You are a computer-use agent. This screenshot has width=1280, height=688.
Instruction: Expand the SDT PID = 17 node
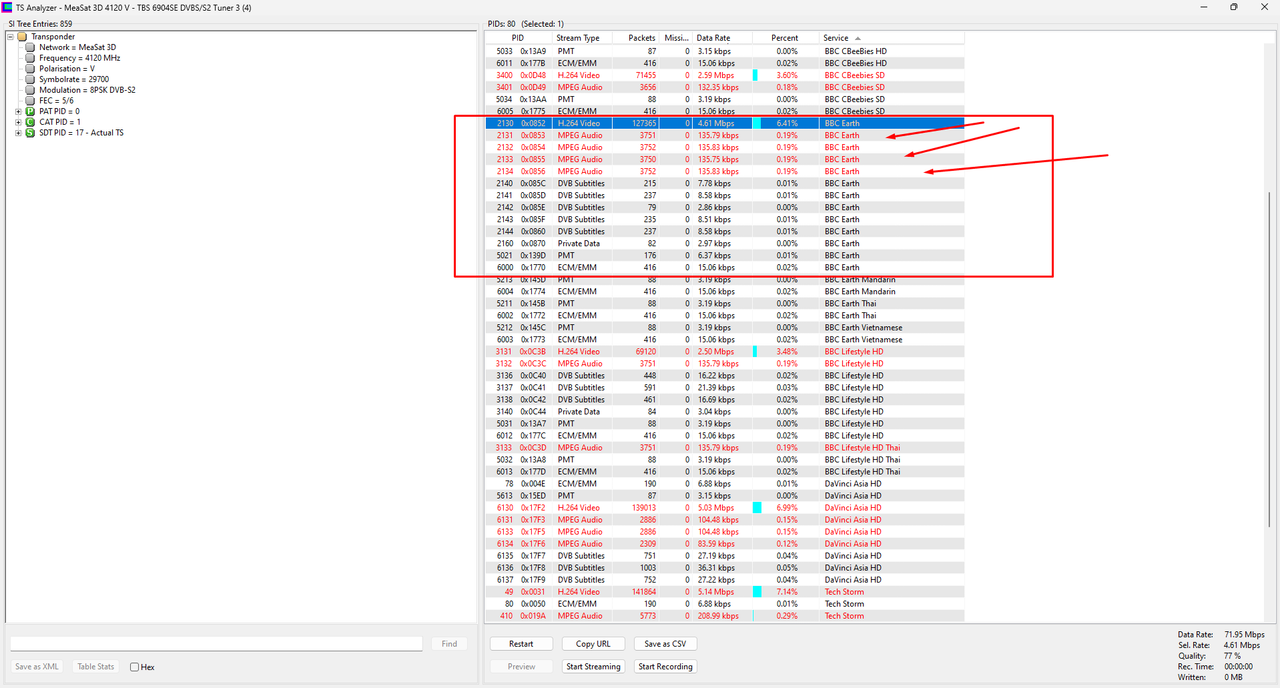click(18, 133)
